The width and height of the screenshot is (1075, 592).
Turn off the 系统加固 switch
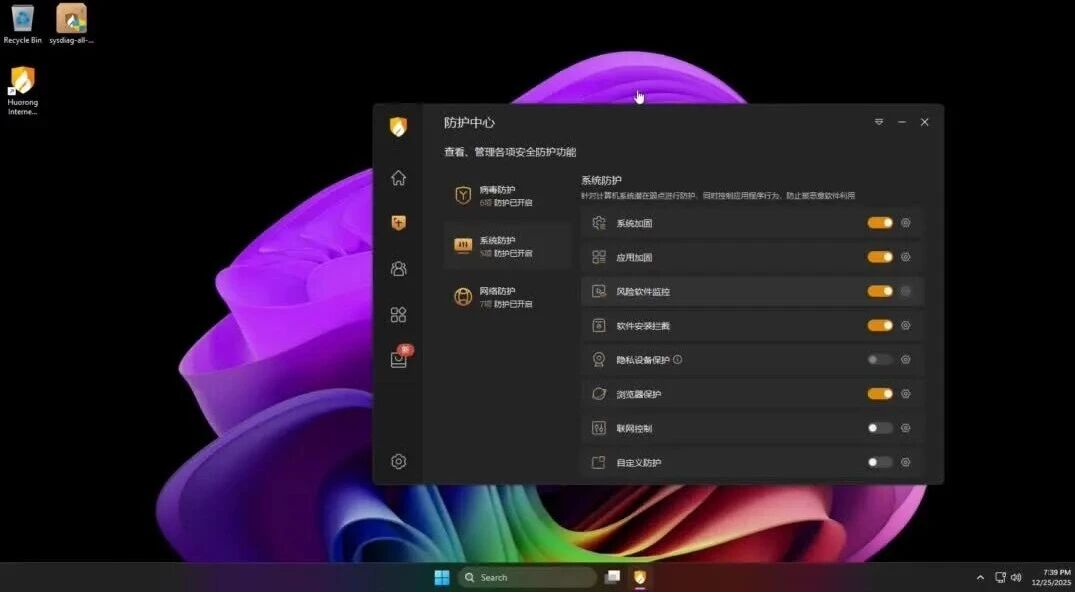(x=880, y=223)
